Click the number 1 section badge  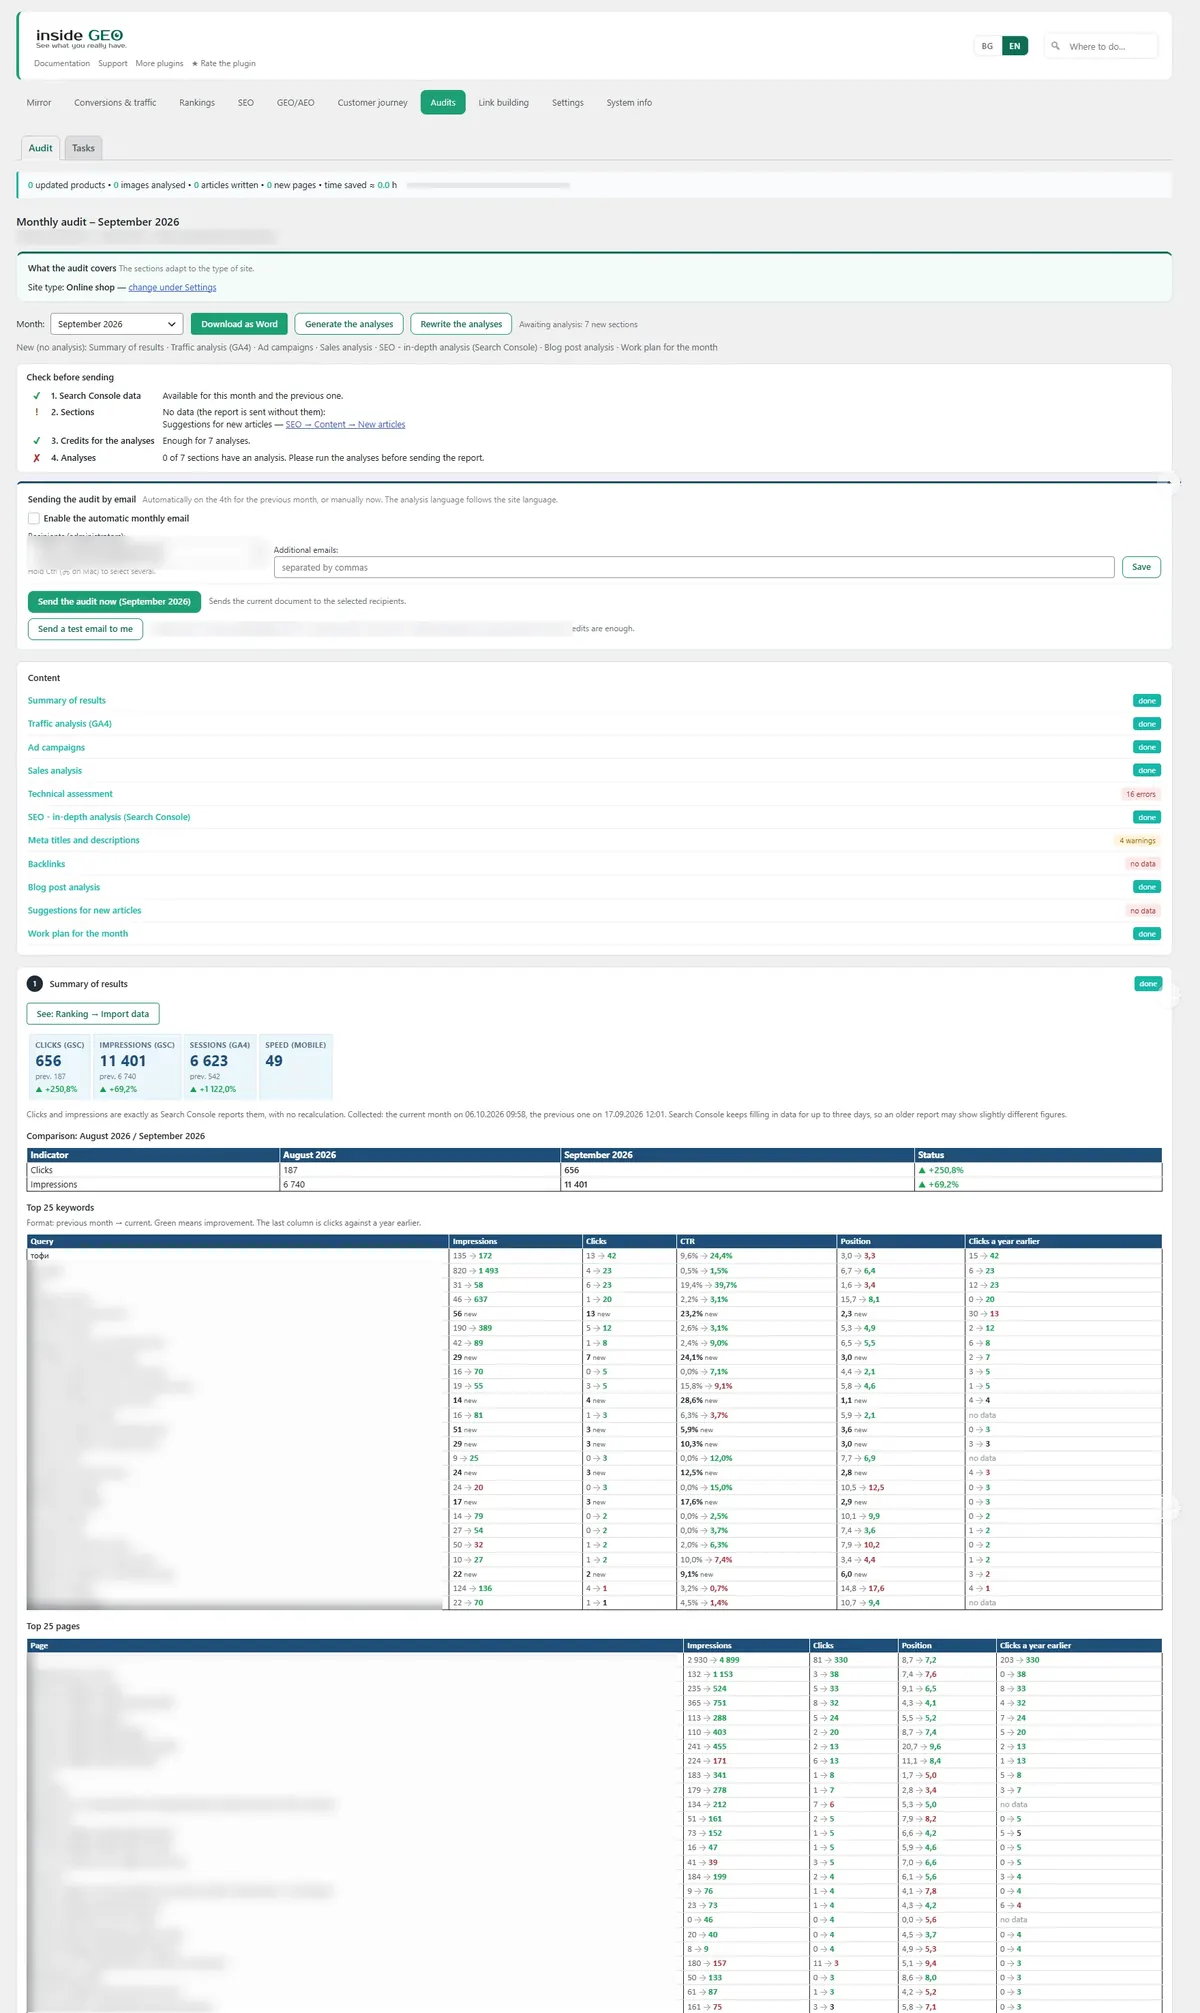pos(34,984)
